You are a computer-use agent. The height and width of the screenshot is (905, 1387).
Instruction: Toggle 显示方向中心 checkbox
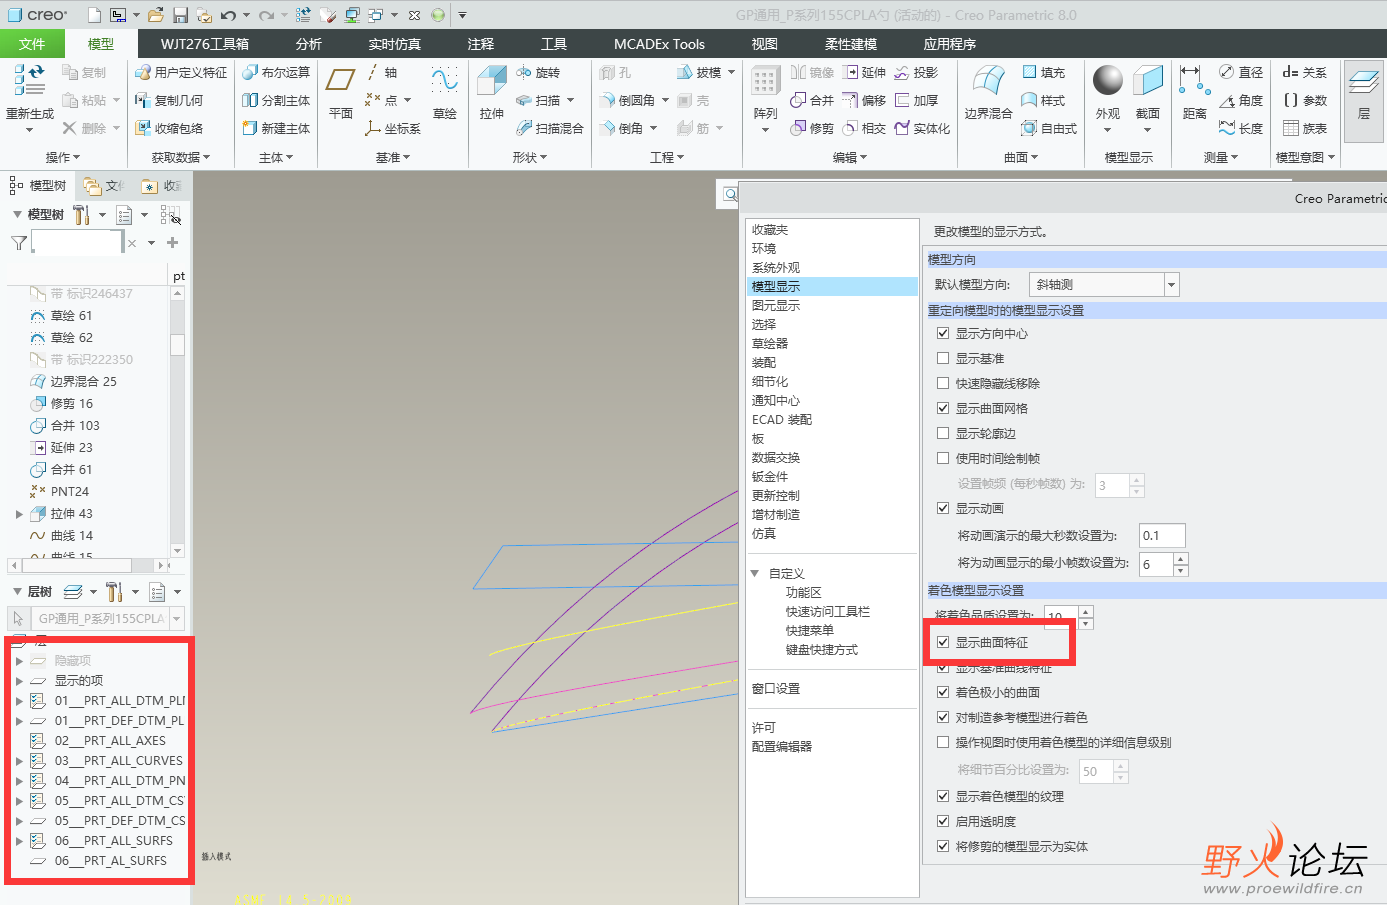[943, 333]
